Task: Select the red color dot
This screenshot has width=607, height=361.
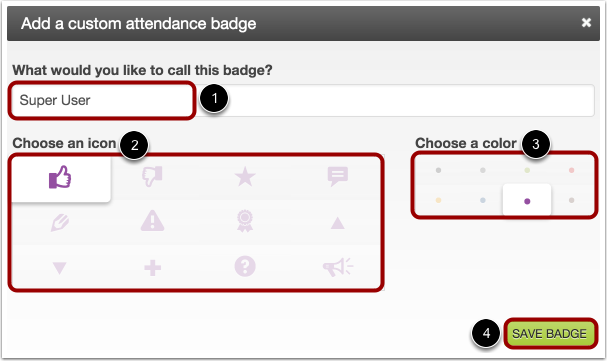Action: coord(571,170)
